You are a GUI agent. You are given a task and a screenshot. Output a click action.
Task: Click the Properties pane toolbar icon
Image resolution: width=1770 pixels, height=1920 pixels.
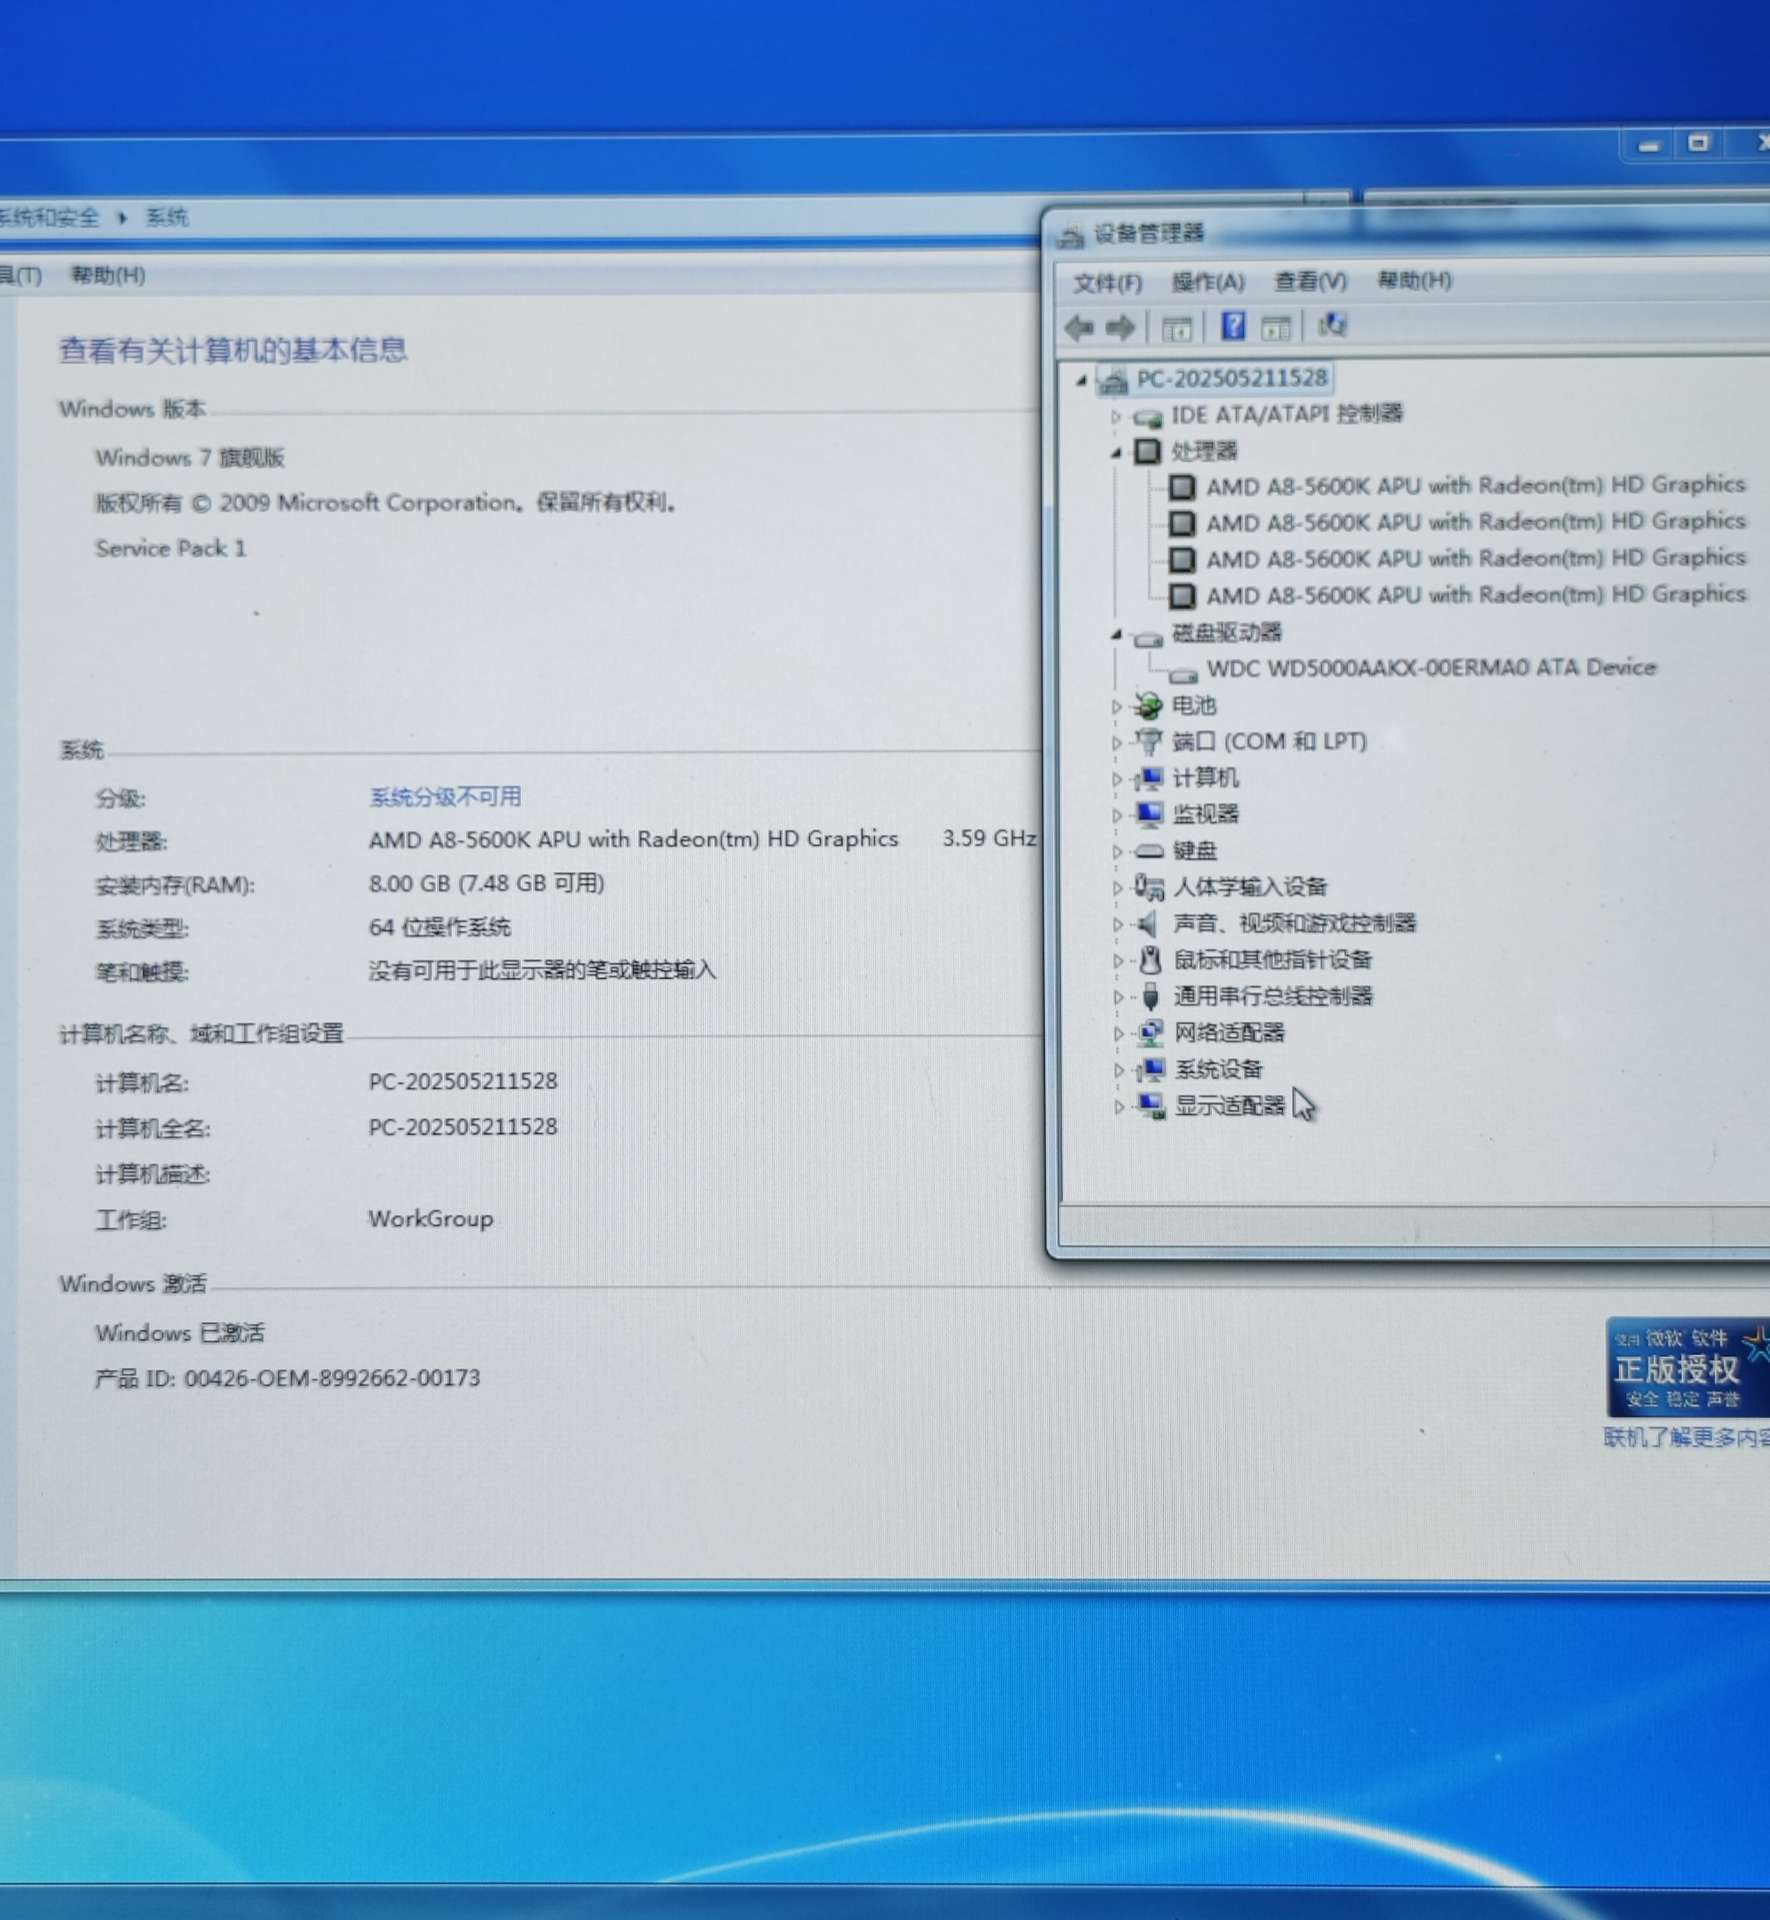tap(1276, 326)
